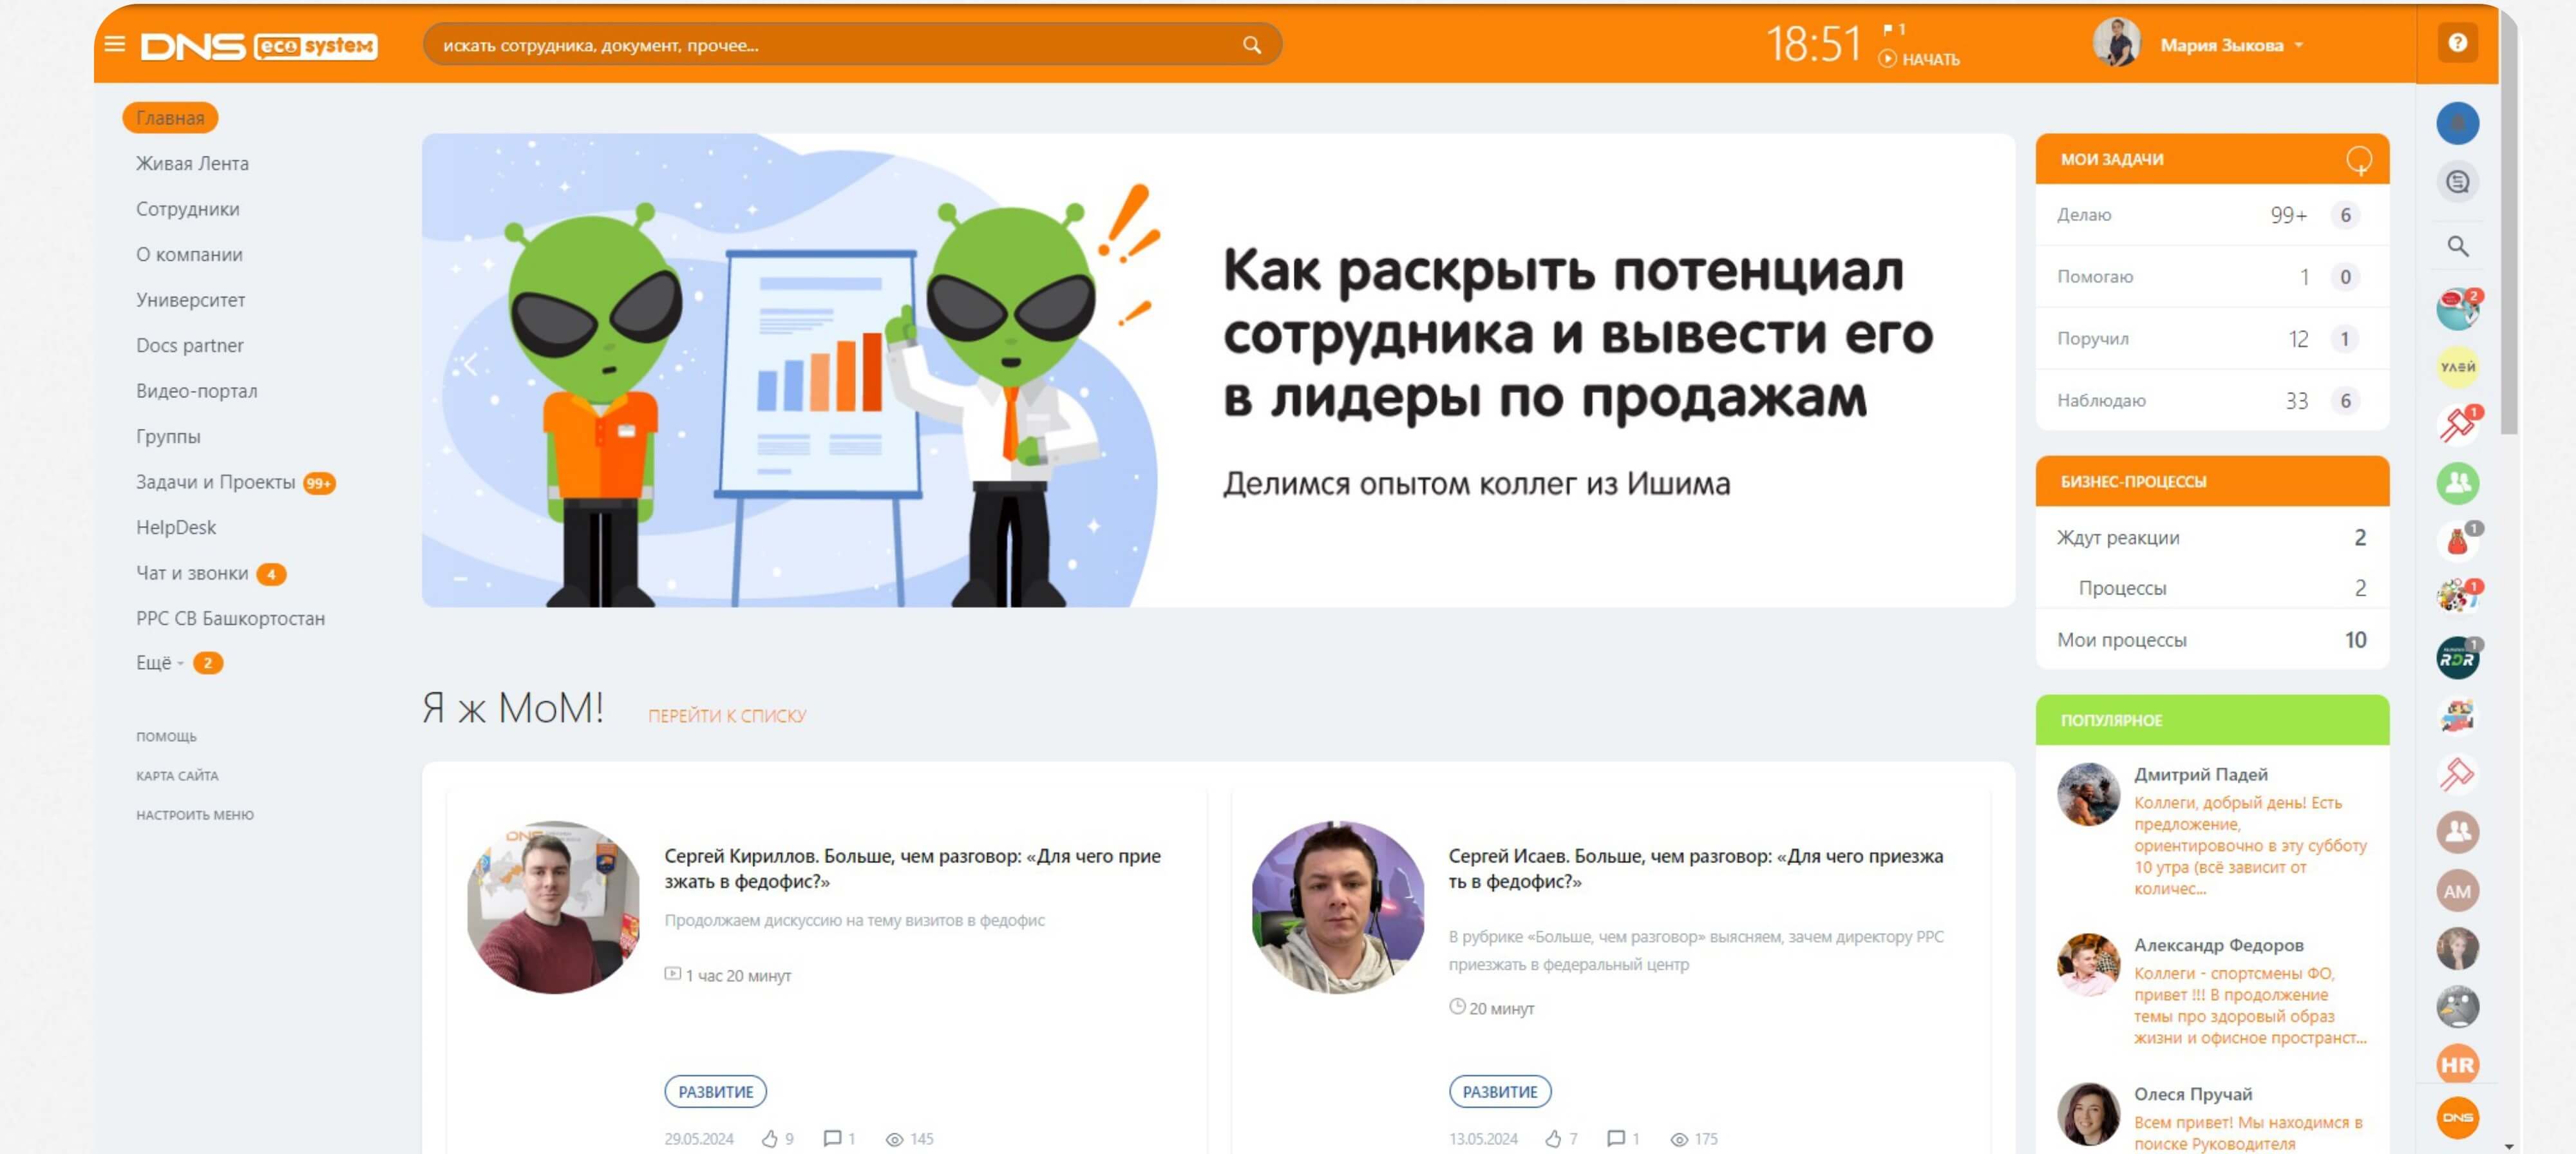Open the Университет section
The width and height of the screenshot is (2576, 1154).
pyautogui.click(x=190, y=300)
